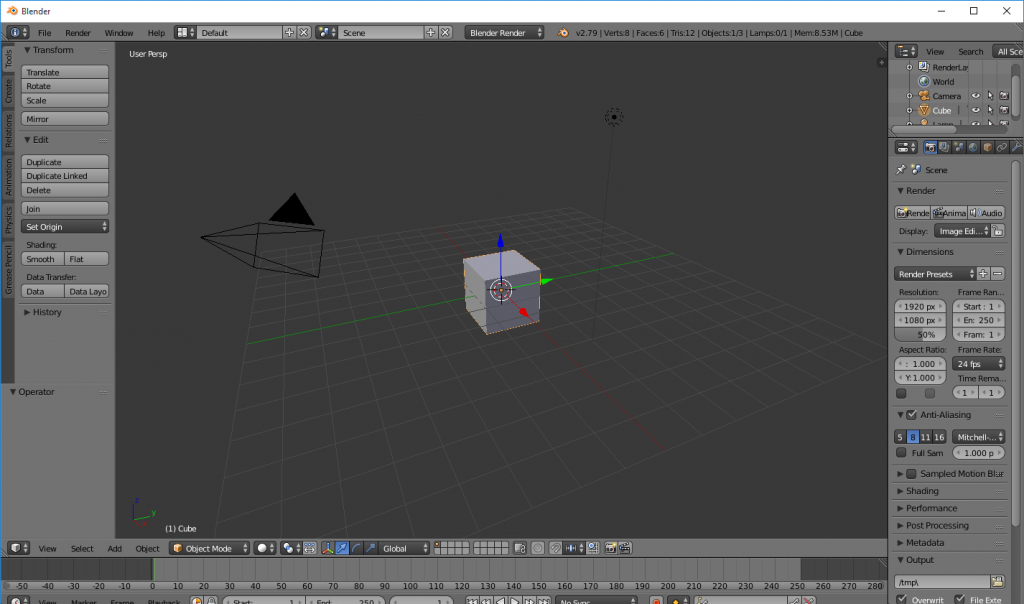Select the rotate manipulator arc icon

357,548
